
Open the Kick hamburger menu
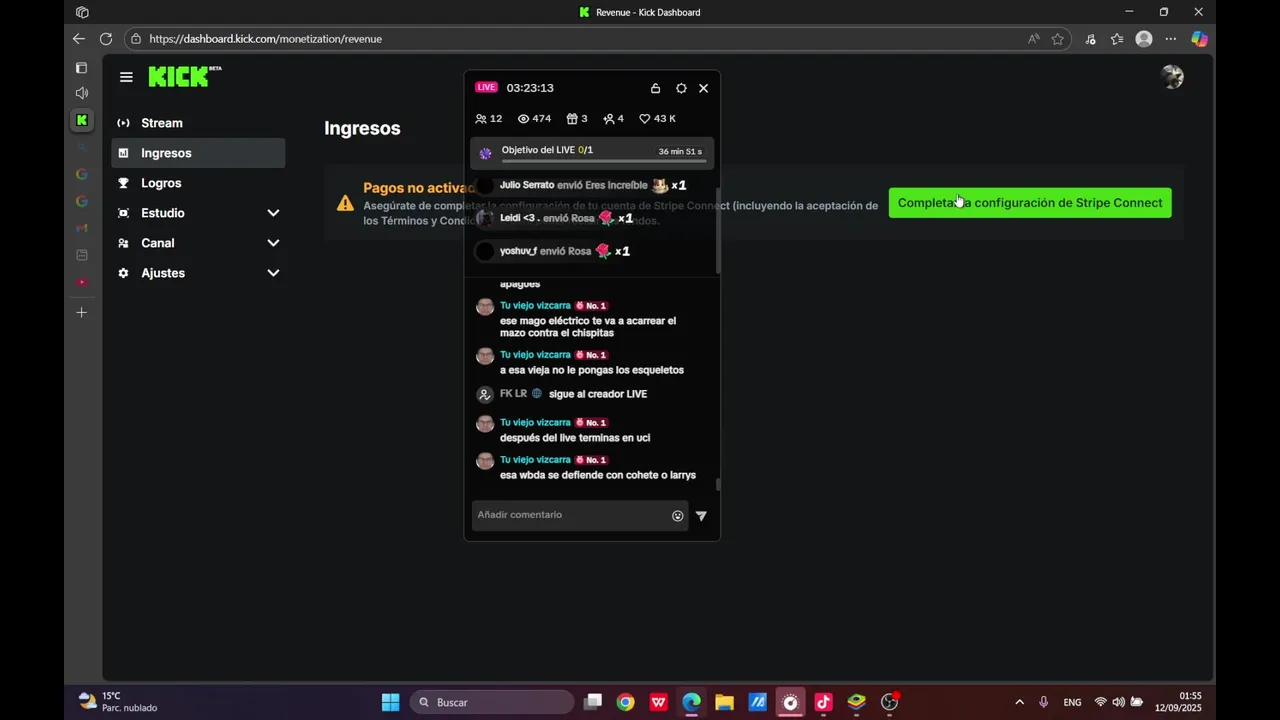[x=126, y=77]
